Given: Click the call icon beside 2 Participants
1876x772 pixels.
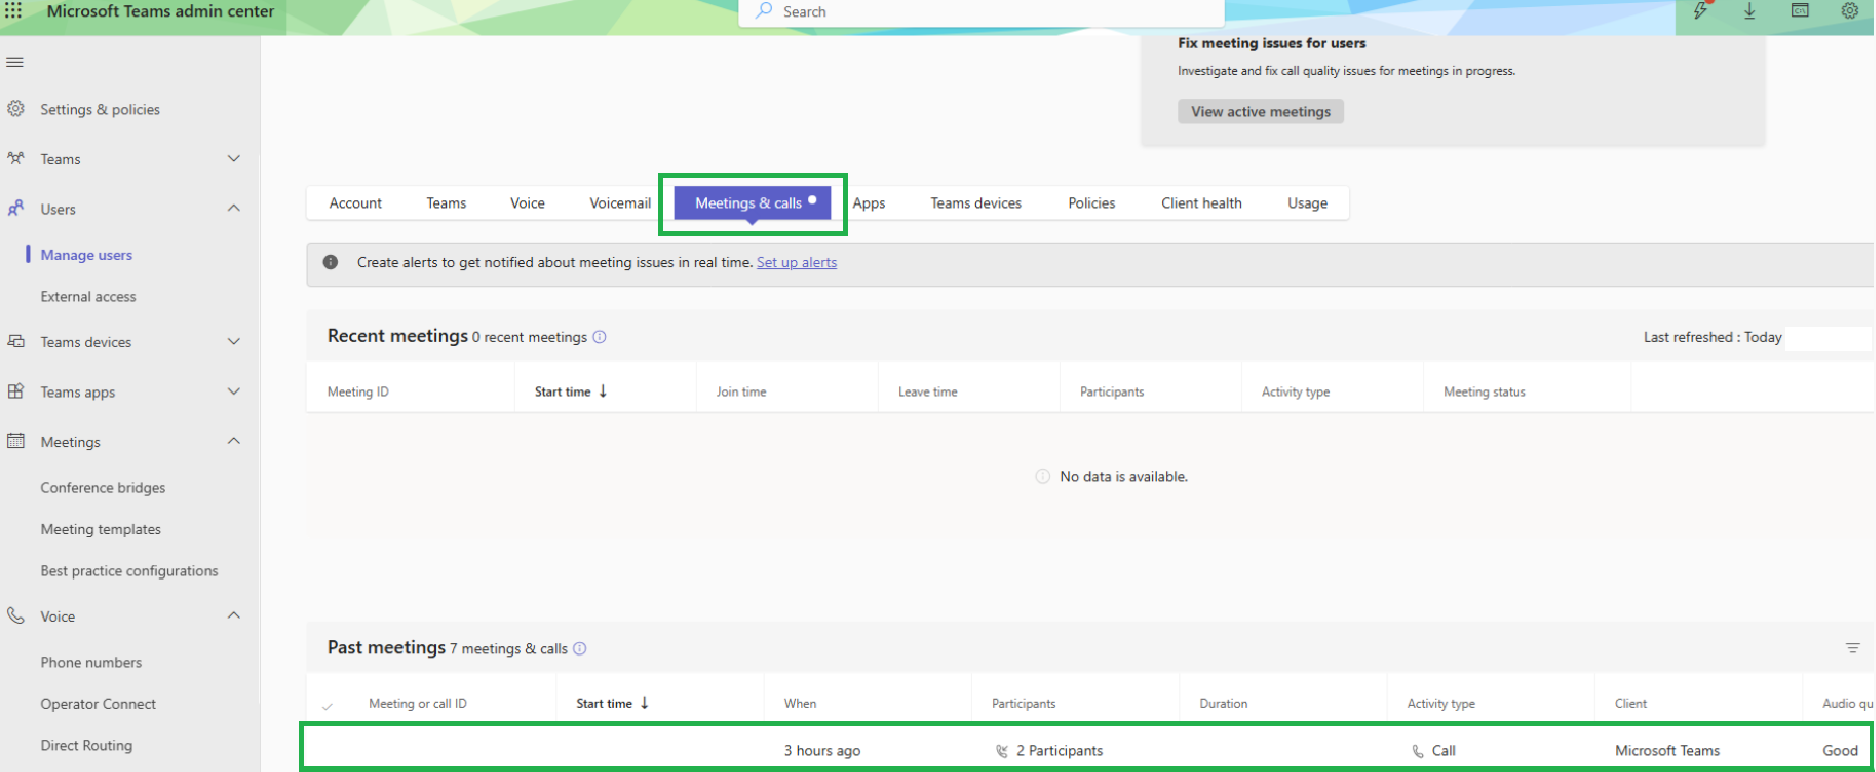Looking at the screenshot, I should tap(1002, 751).
